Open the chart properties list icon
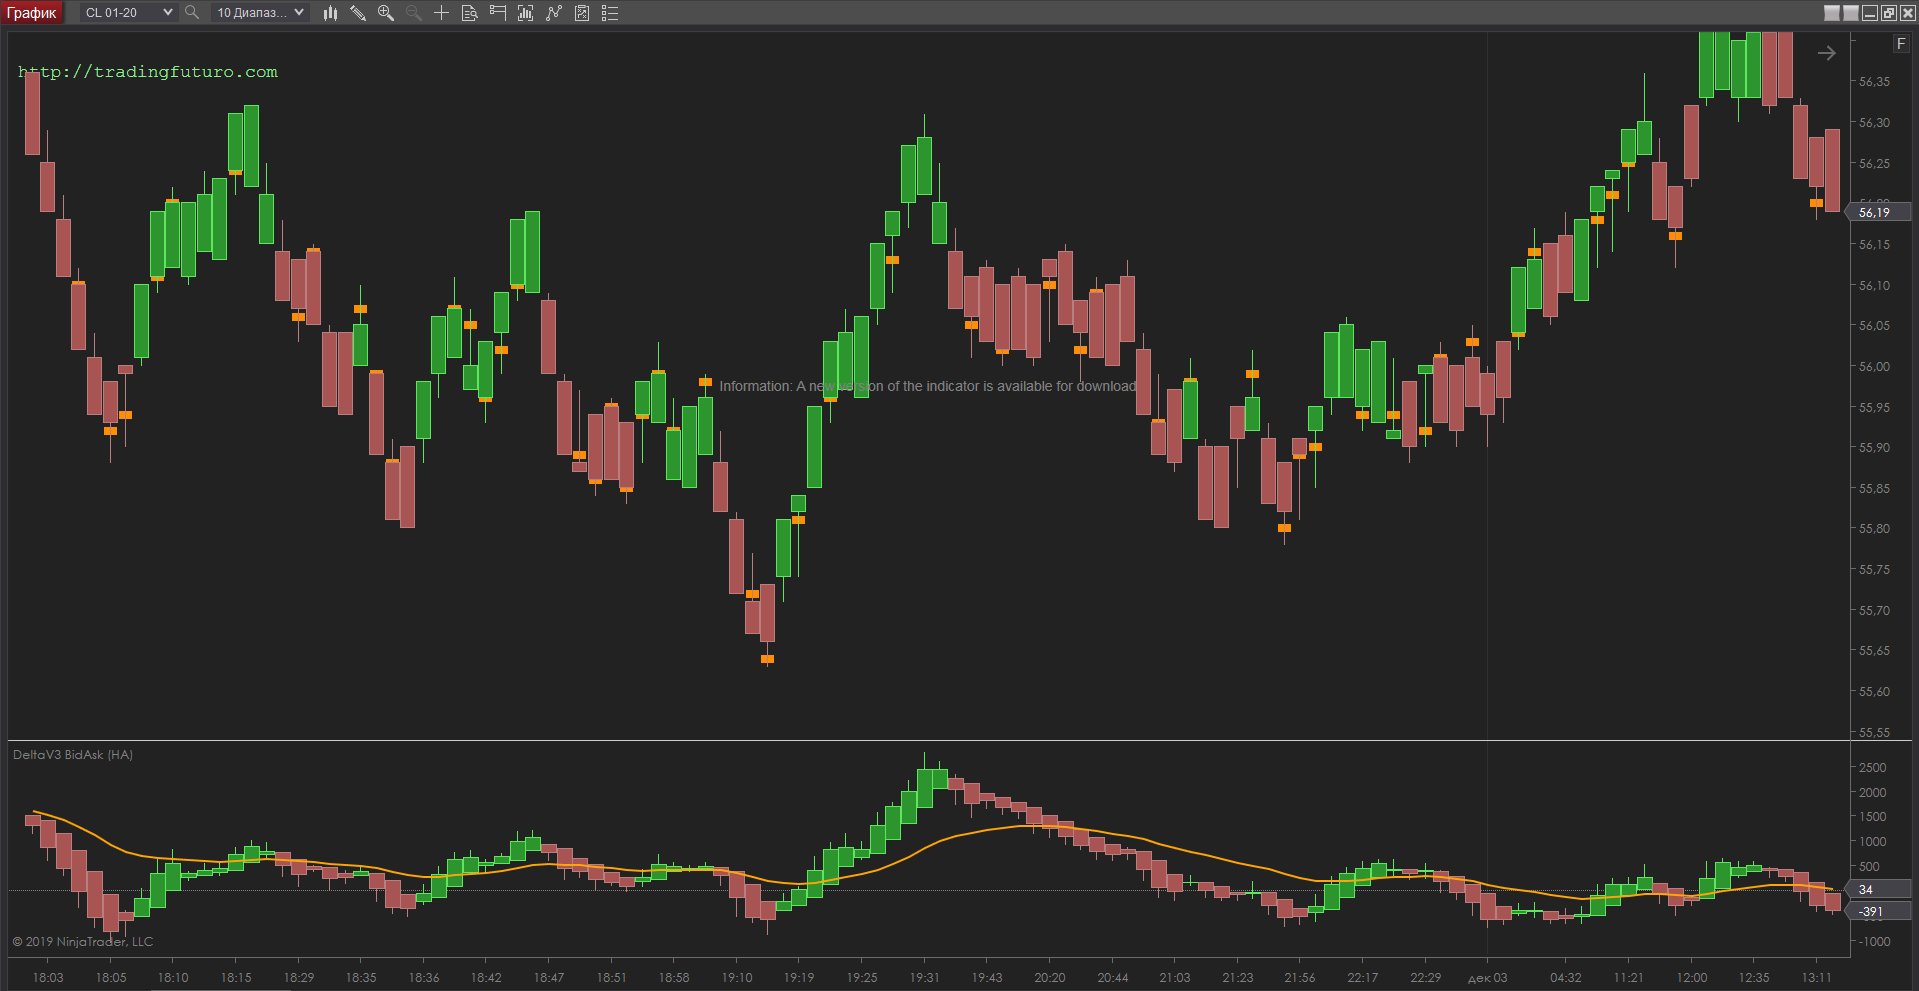This screenshot has width=1919, height=991. coord(610,13)
